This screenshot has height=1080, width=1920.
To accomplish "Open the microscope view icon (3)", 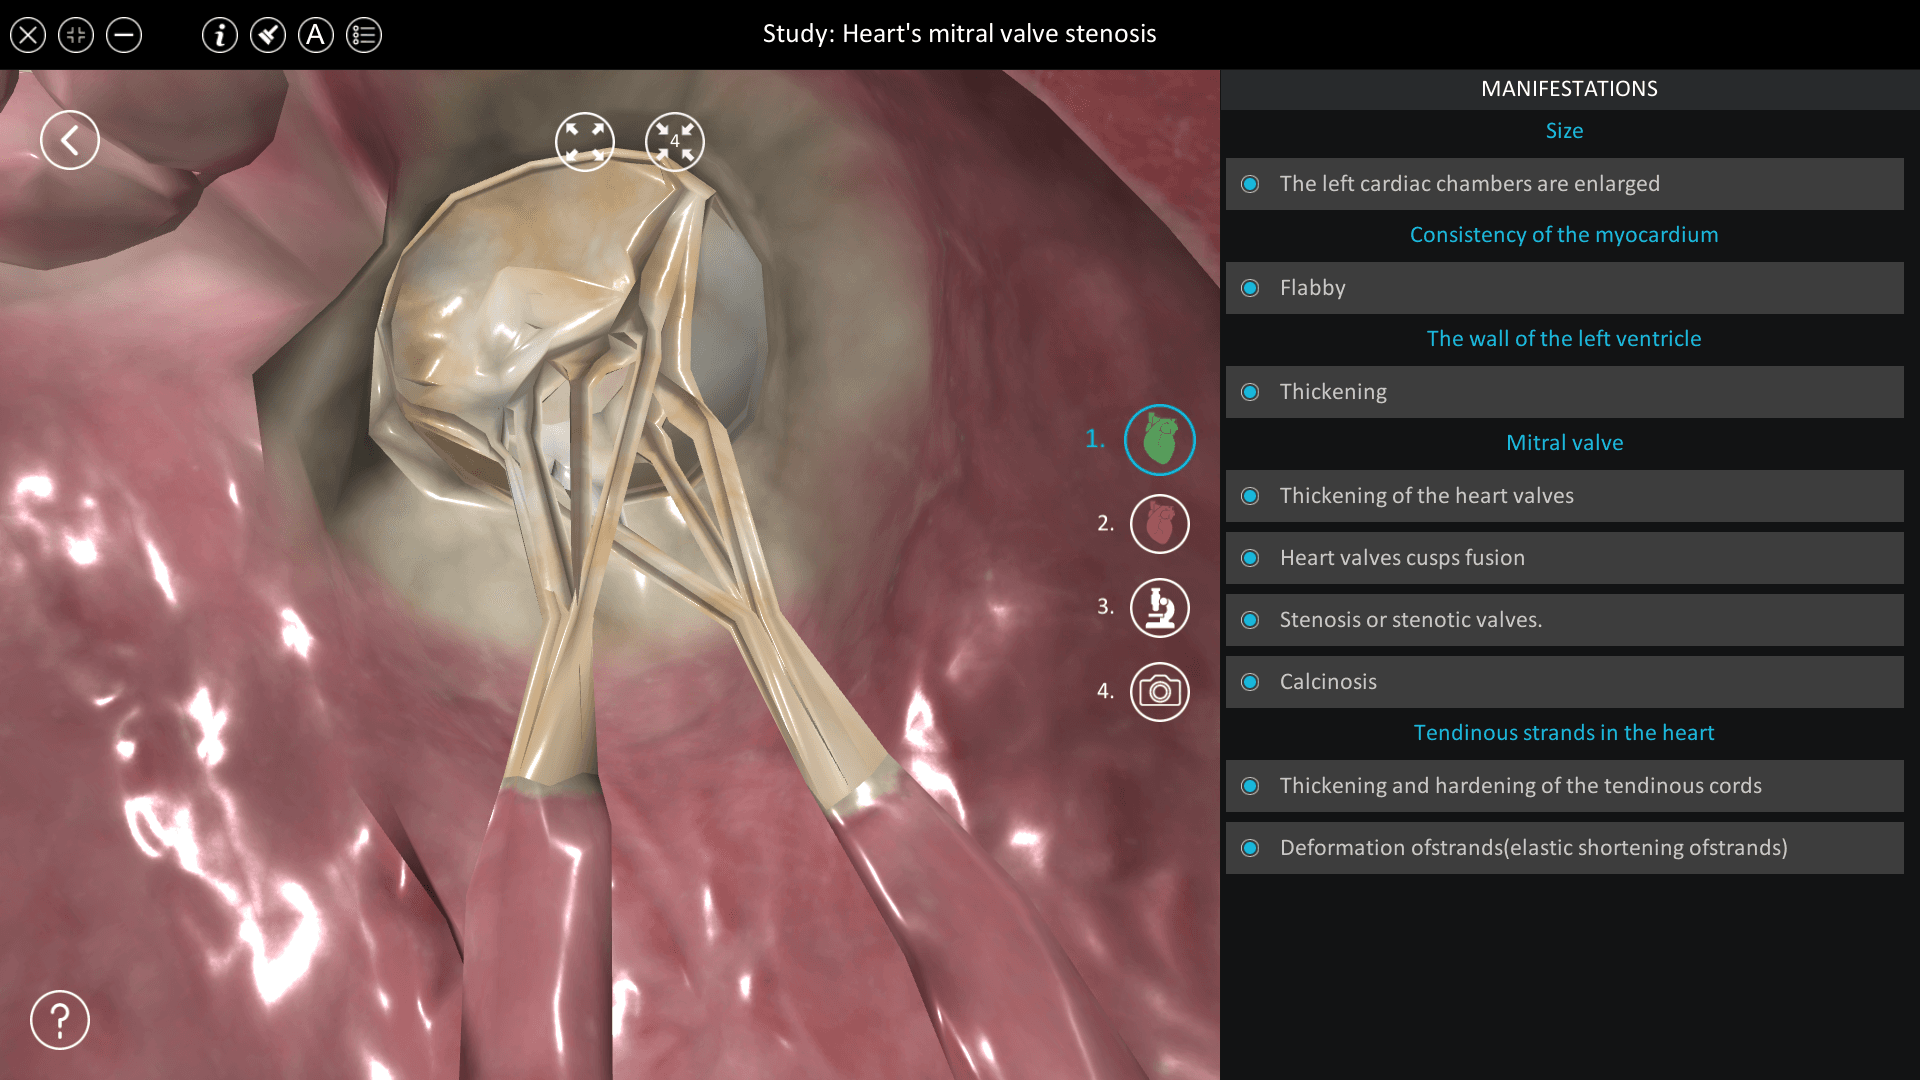I will tap(1160, 608).
